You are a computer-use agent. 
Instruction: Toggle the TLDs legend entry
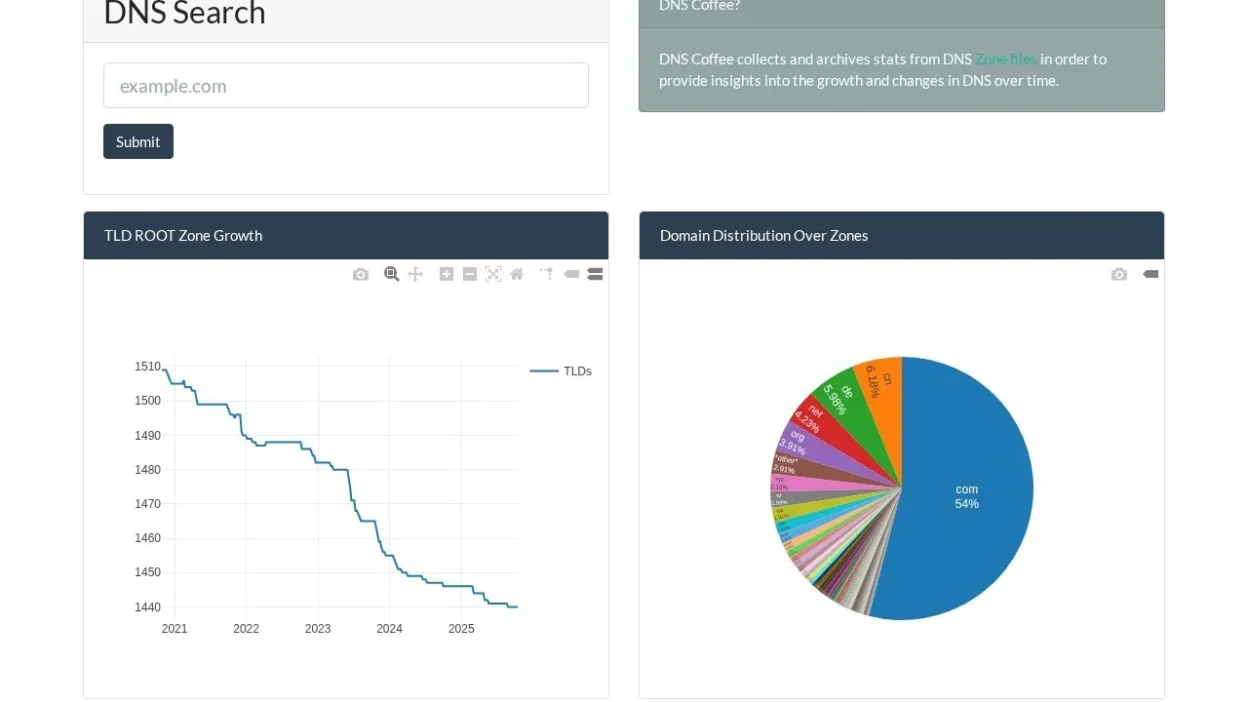[562, 371]
